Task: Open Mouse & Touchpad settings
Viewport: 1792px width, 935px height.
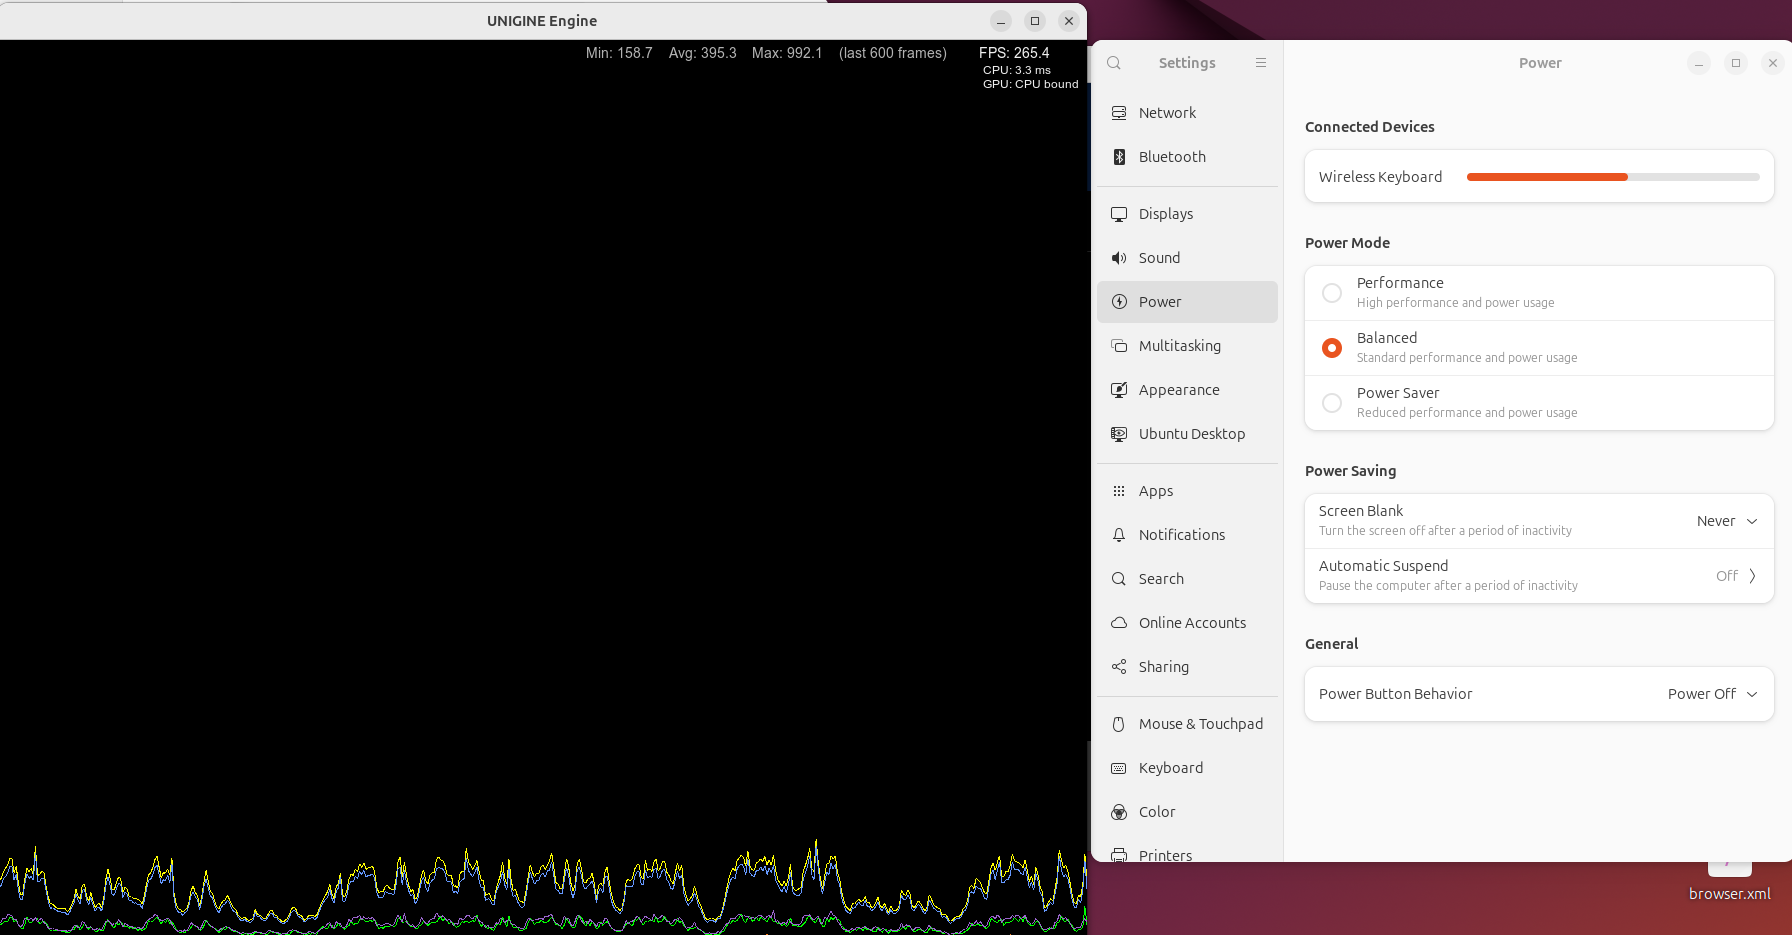Action: click(1187, 724)
